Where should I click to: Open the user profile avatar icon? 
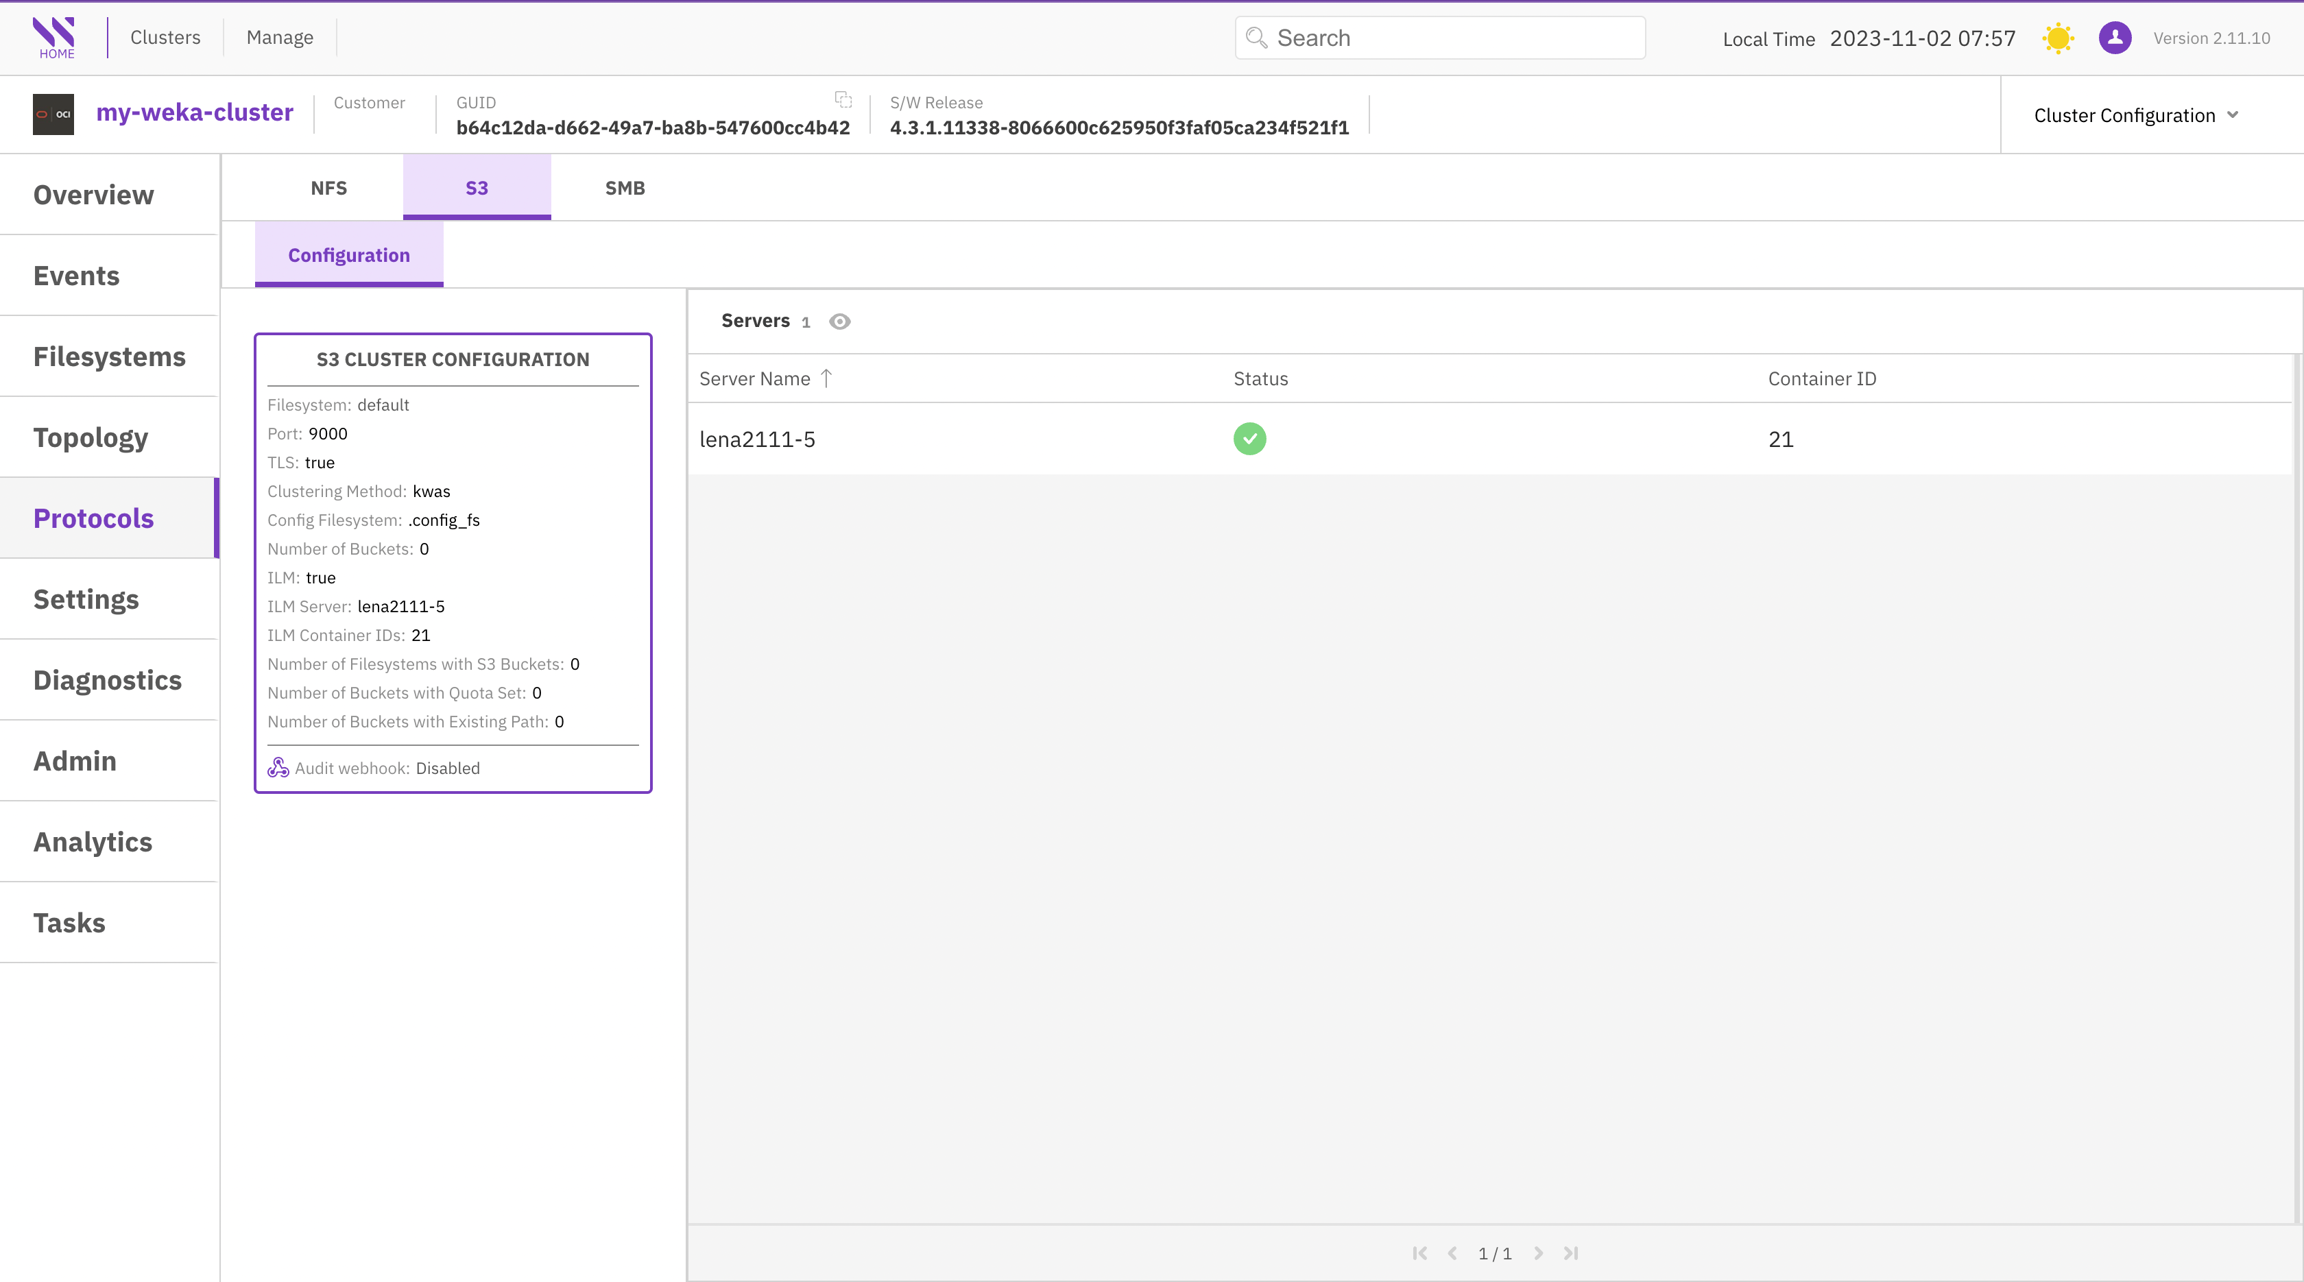(x=2115, y=38)
